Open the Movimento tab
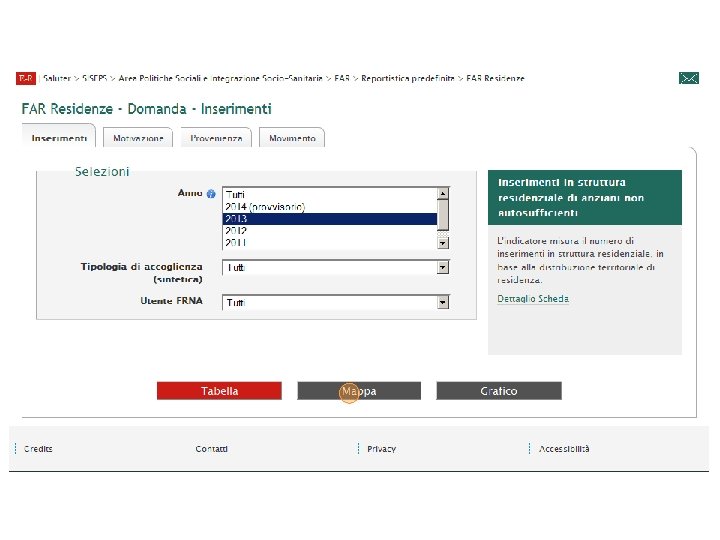This screenshot has width=720, height=540. 292,137
